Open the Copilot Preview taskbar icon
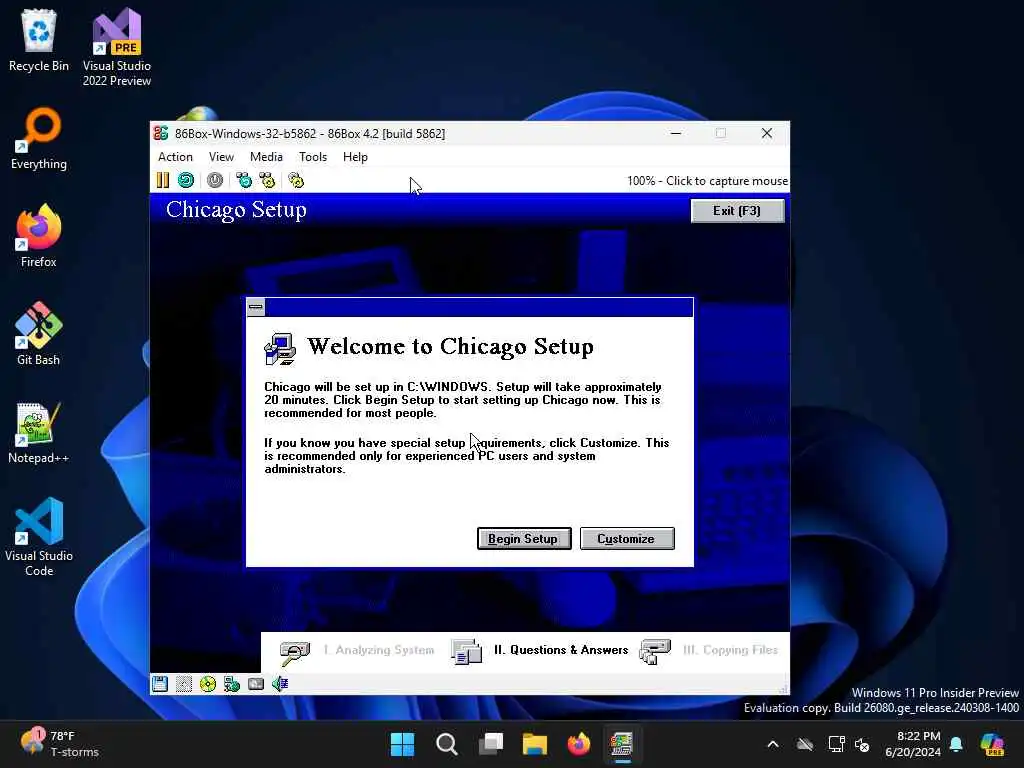This screenshot has width=1024, height=768. pos(993,744)
